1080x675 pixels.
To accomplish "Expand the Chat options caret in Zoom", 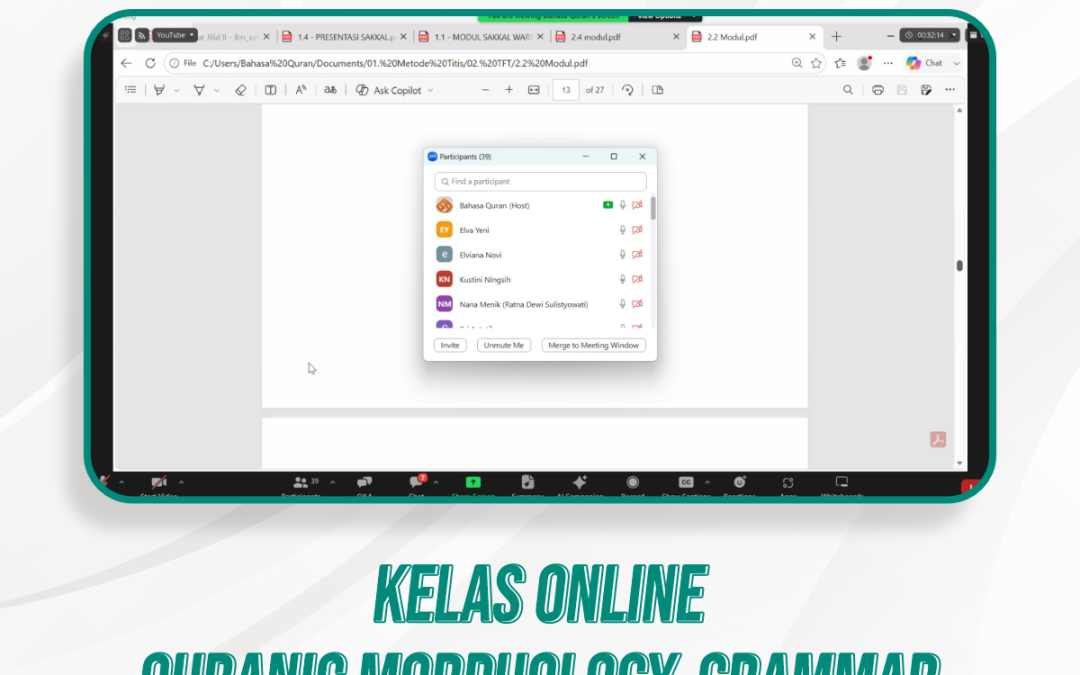I will click(x=435, y=482).
